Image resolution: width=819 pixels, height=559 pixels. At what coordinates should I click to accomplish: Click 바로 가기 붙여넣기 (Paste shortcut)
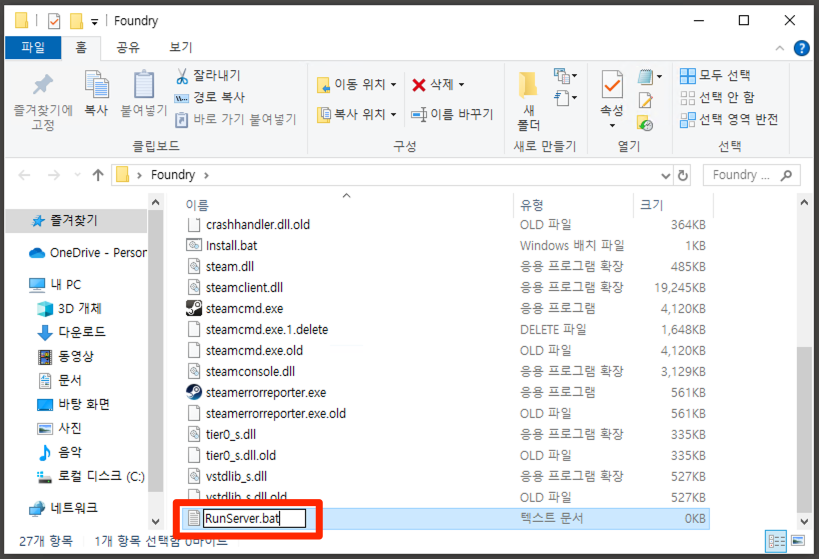[235, 120]
